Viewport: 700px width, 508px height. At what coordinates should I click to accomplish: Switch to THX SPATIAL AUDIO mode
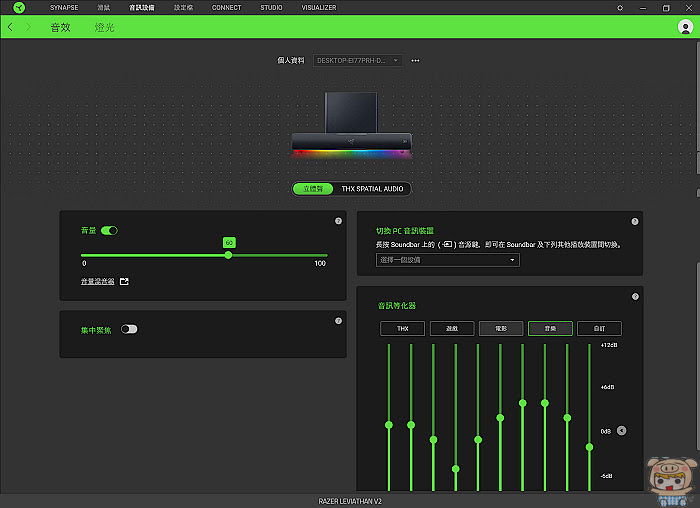[x=372, y=189]
